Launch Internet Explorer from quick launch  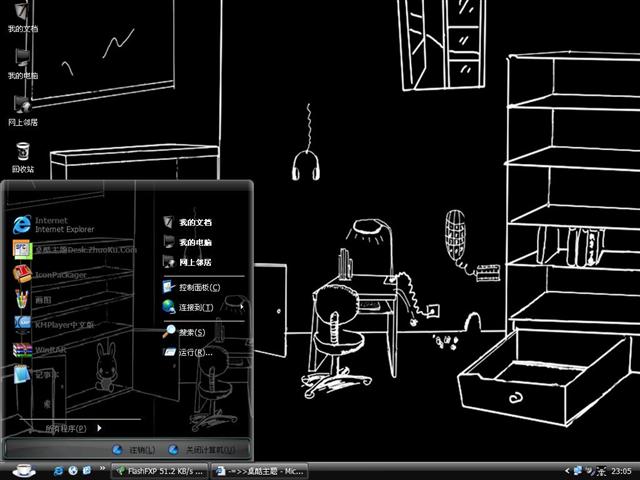[58, 471]
